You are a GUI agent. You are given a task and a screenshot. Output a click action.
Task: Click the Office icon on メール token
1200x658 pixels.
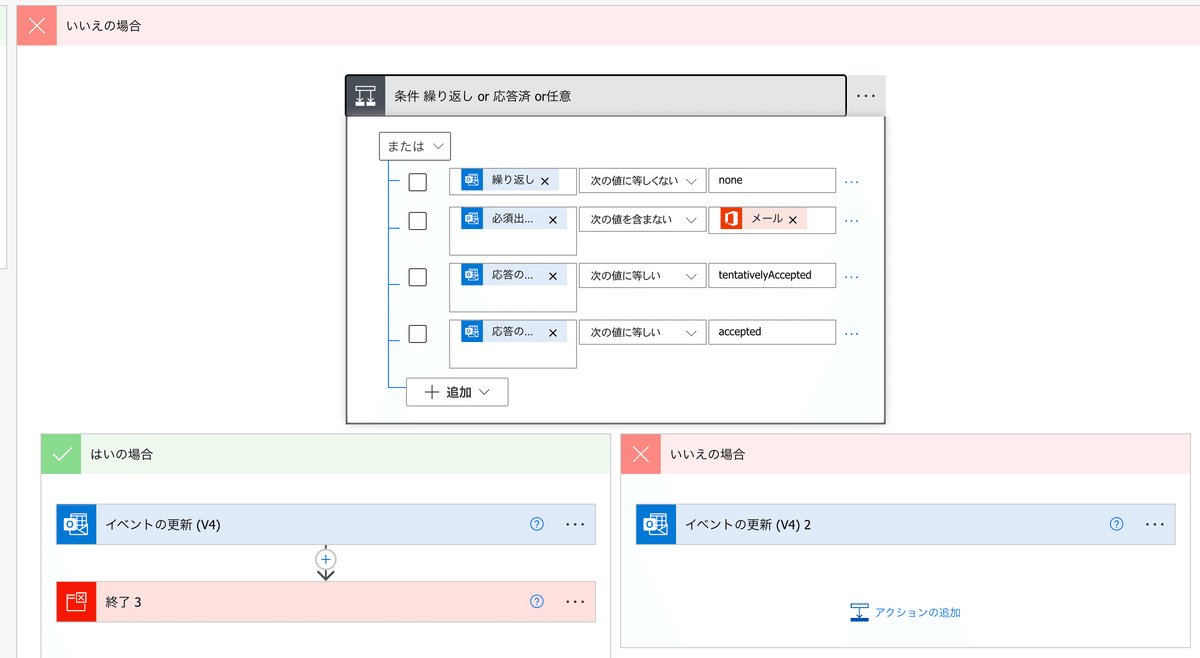731,218
